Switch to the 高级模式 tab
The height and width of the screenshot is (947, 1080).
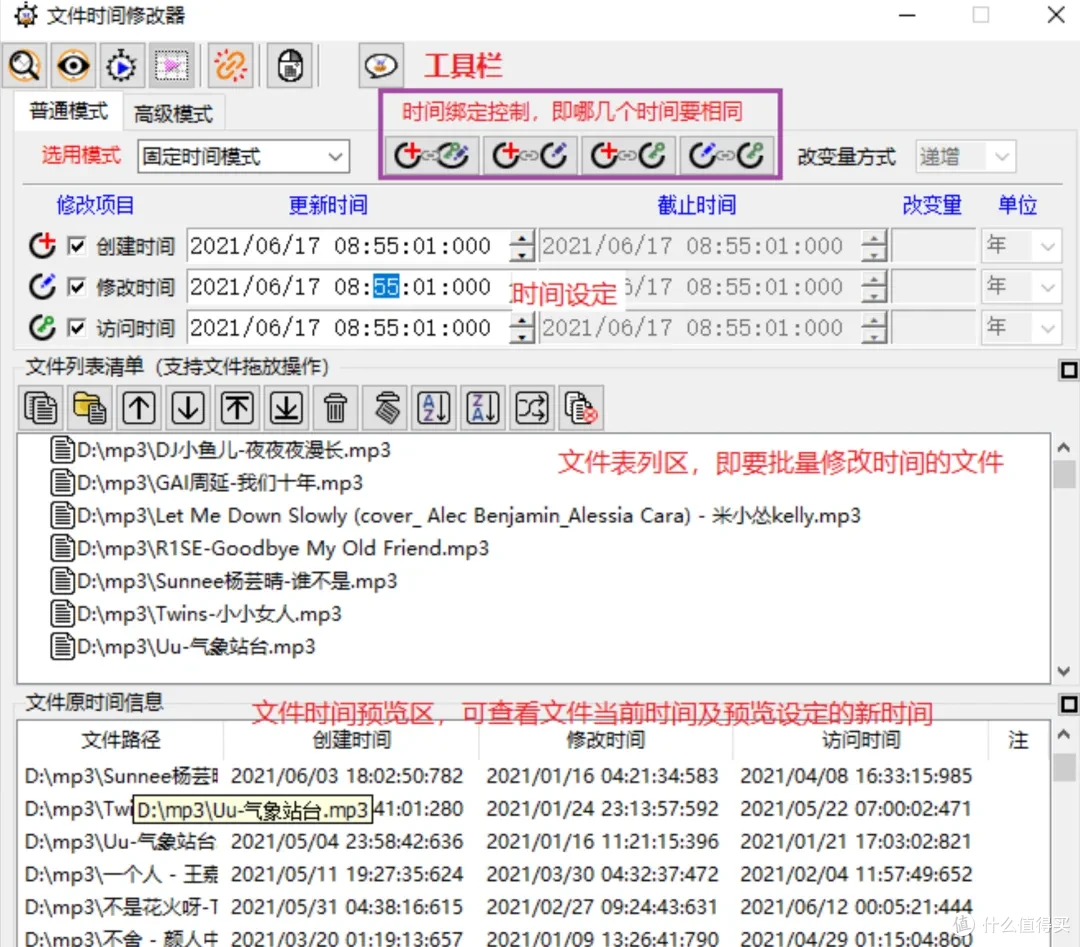173,114
